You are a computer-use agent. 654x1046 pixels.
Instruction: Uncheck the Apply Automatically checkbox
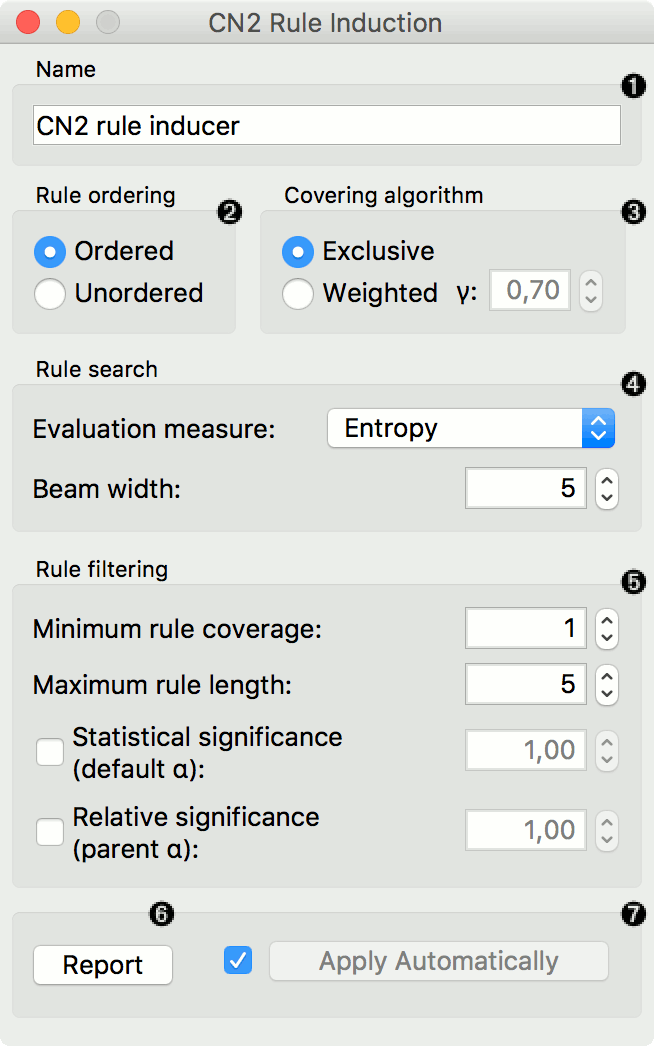[238, 961]
